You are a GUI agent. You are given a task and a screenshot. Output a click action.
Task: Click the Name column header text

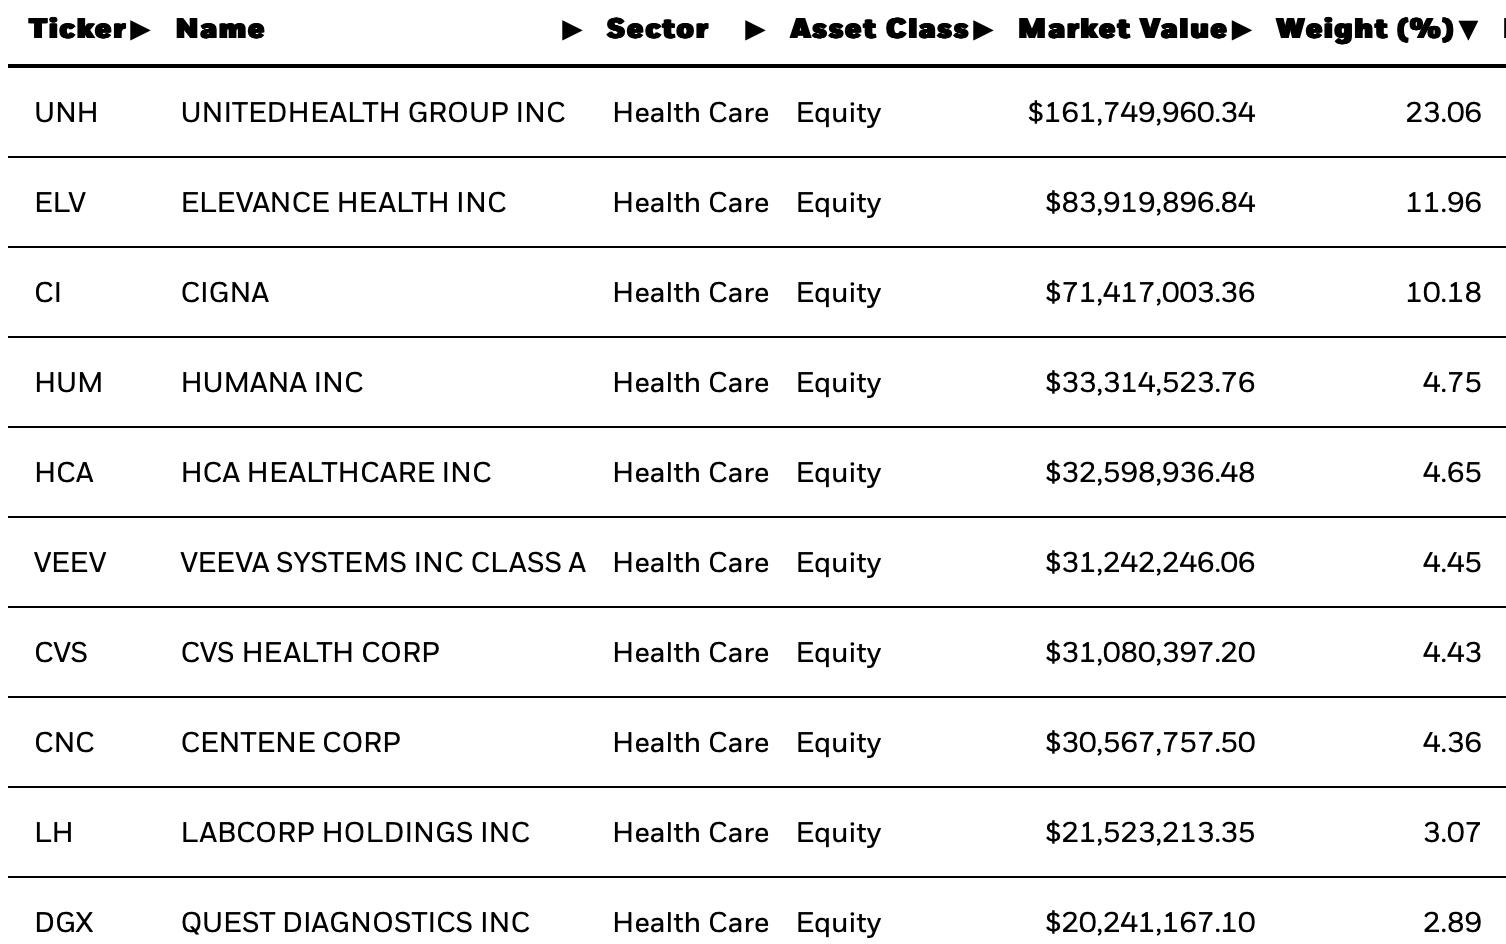220,29
